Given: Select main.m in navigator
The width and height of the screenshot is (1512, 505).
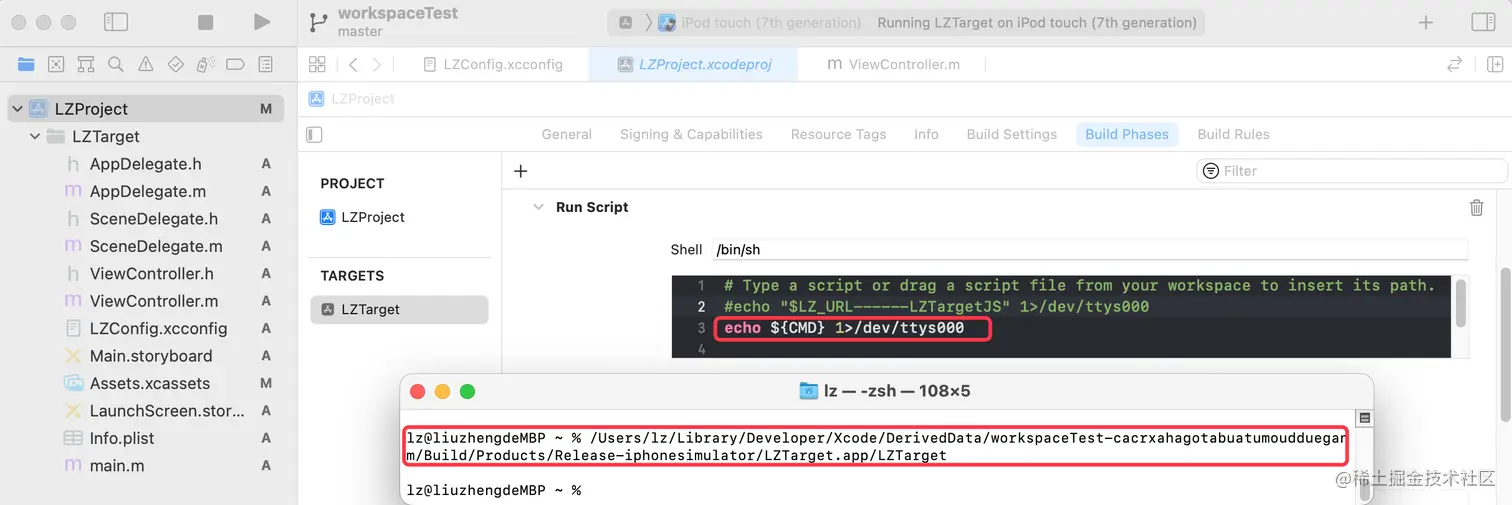Looking at the screenshot, I should click(116, 466).
